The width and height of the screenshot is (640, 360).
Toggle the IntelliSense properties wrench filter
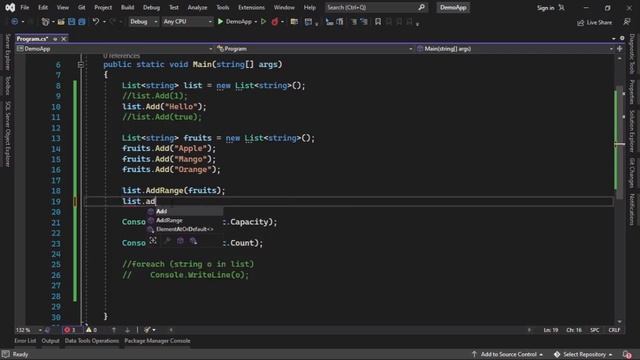point(167,241)
